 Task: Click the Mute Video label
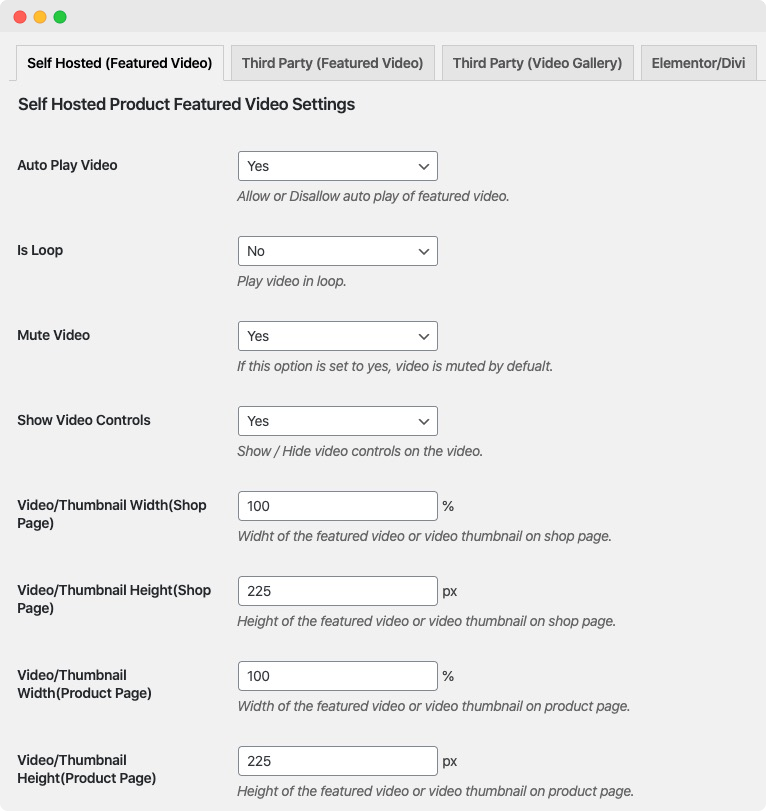pyautogui.click(x=53, y=335)
